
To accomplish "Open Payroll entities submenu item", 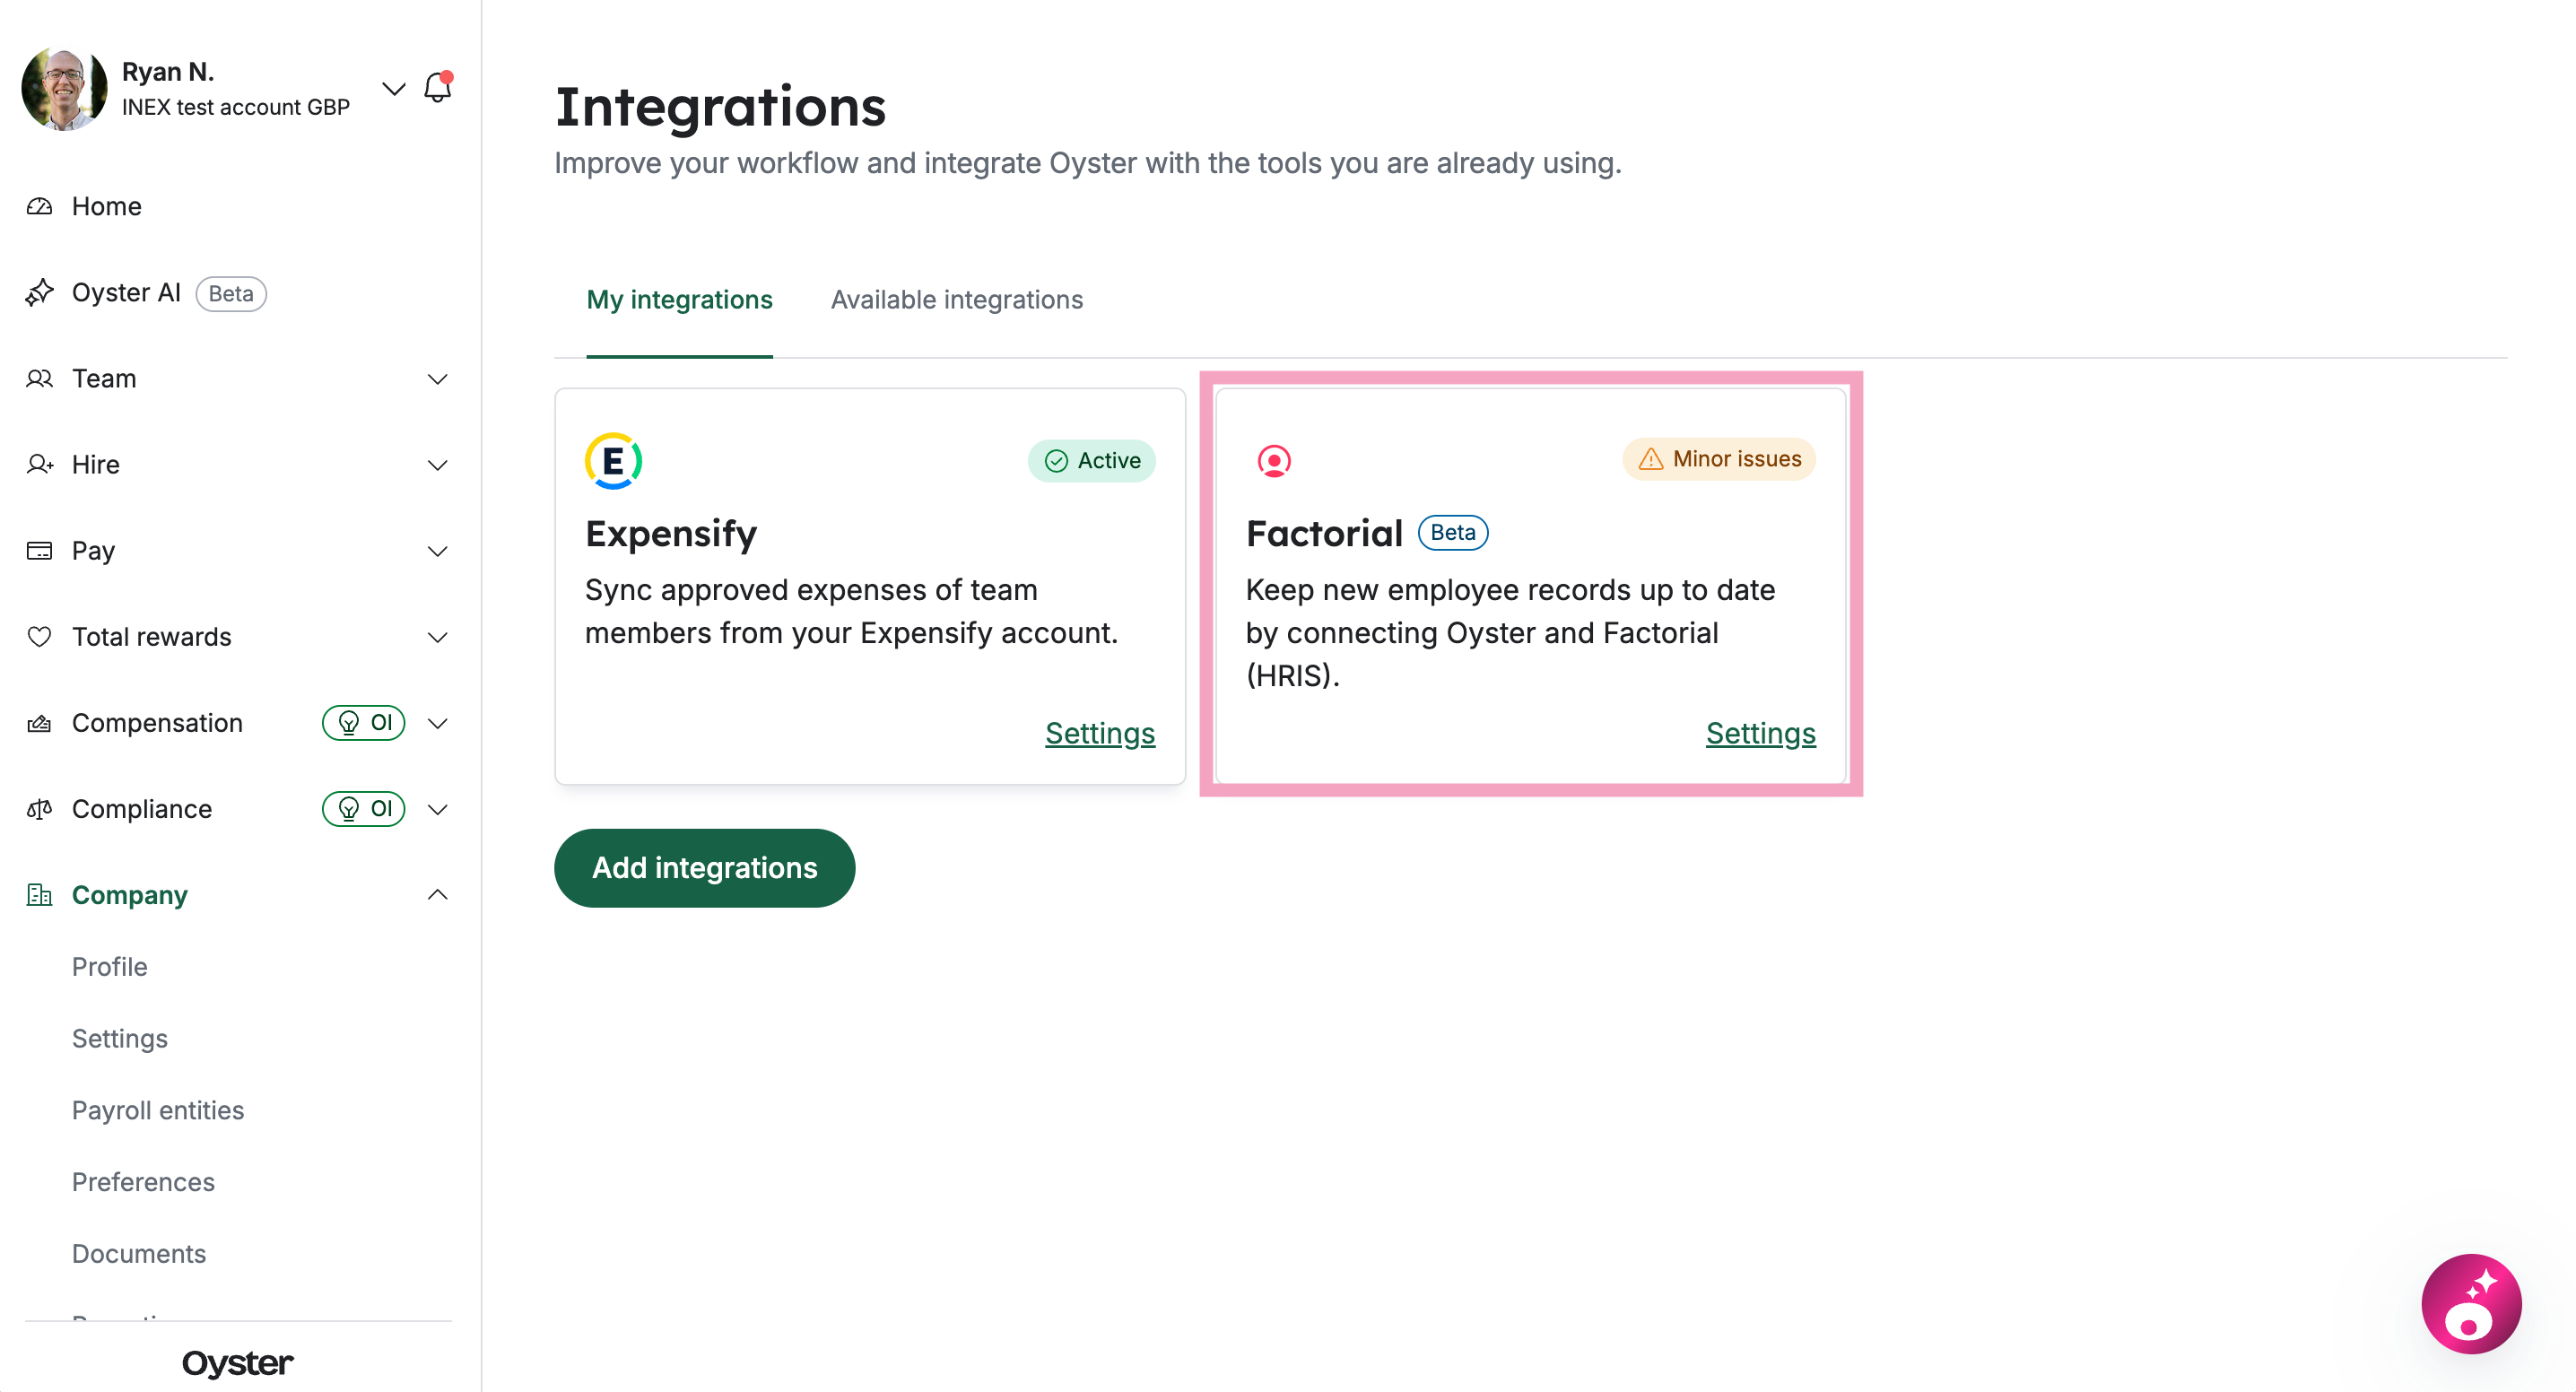I will point(157,1110).
